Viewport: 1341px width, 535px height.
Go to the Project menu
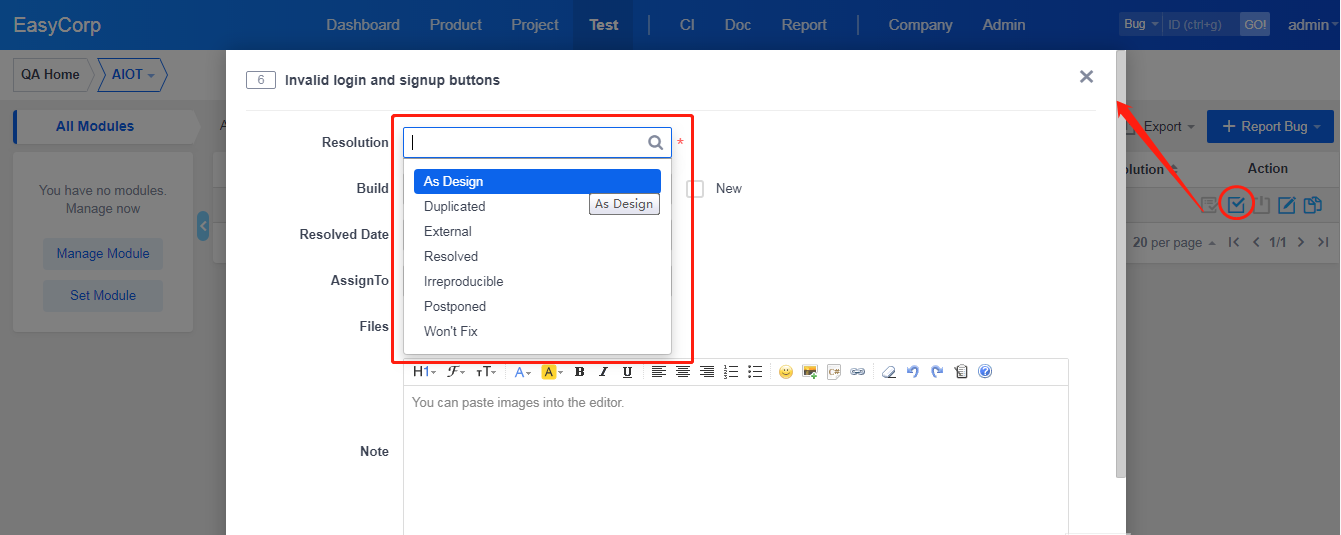pyautogui.click(x=535, y=25)
